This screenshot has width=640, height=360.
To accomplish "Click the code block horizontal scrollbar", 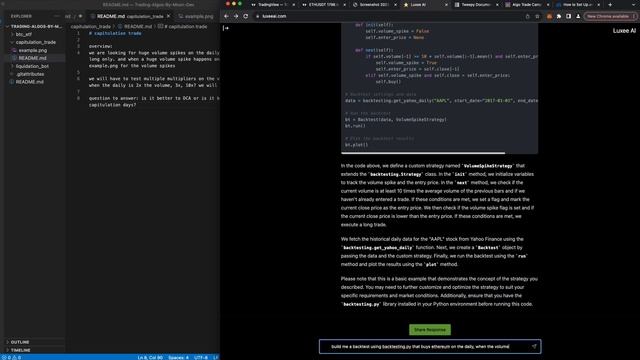I will click(x=423, y=153).
